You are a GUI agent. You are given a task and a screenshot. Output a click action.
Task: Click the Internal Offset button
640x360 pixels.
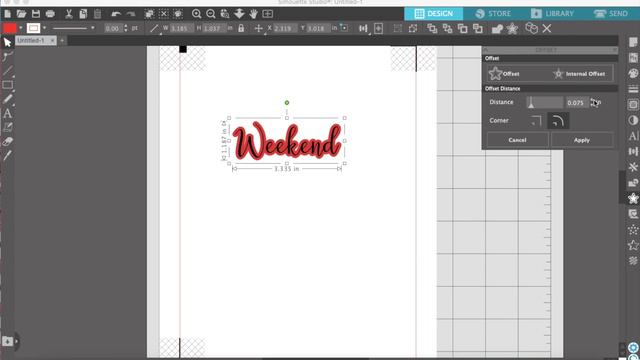click(580, 73)
